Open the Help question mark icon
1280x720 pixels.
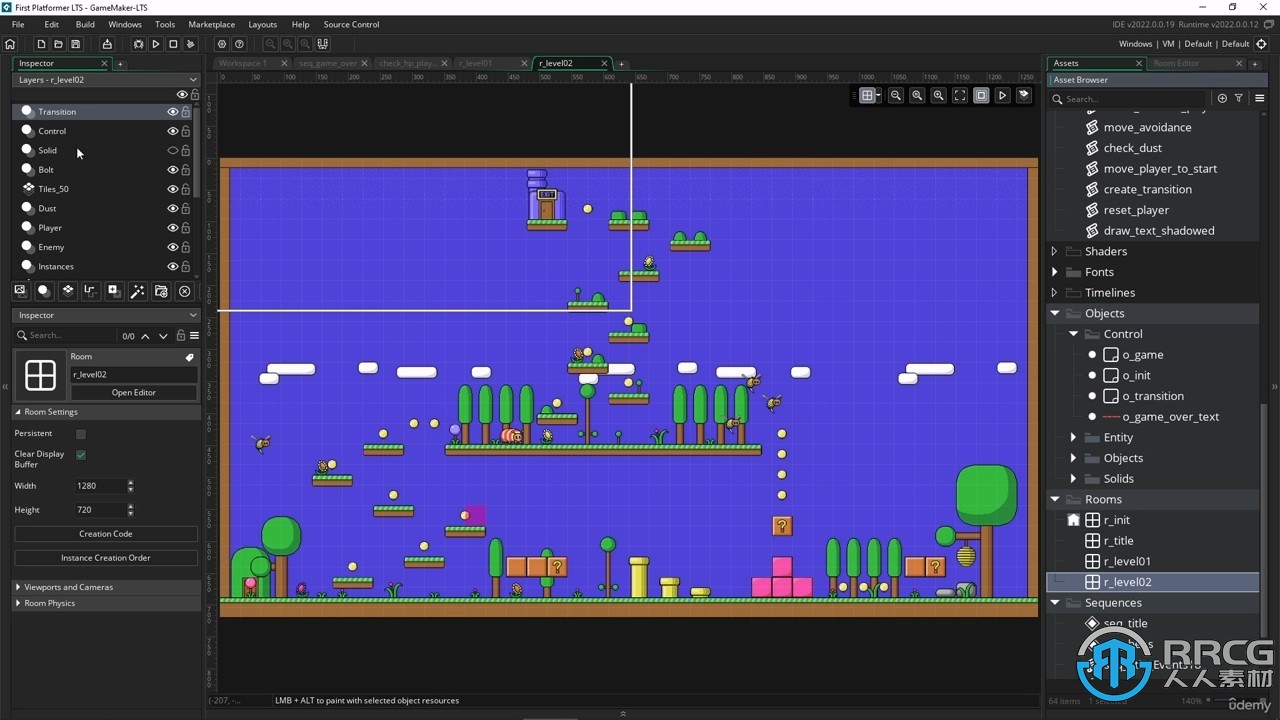click(x=239, y=44)
